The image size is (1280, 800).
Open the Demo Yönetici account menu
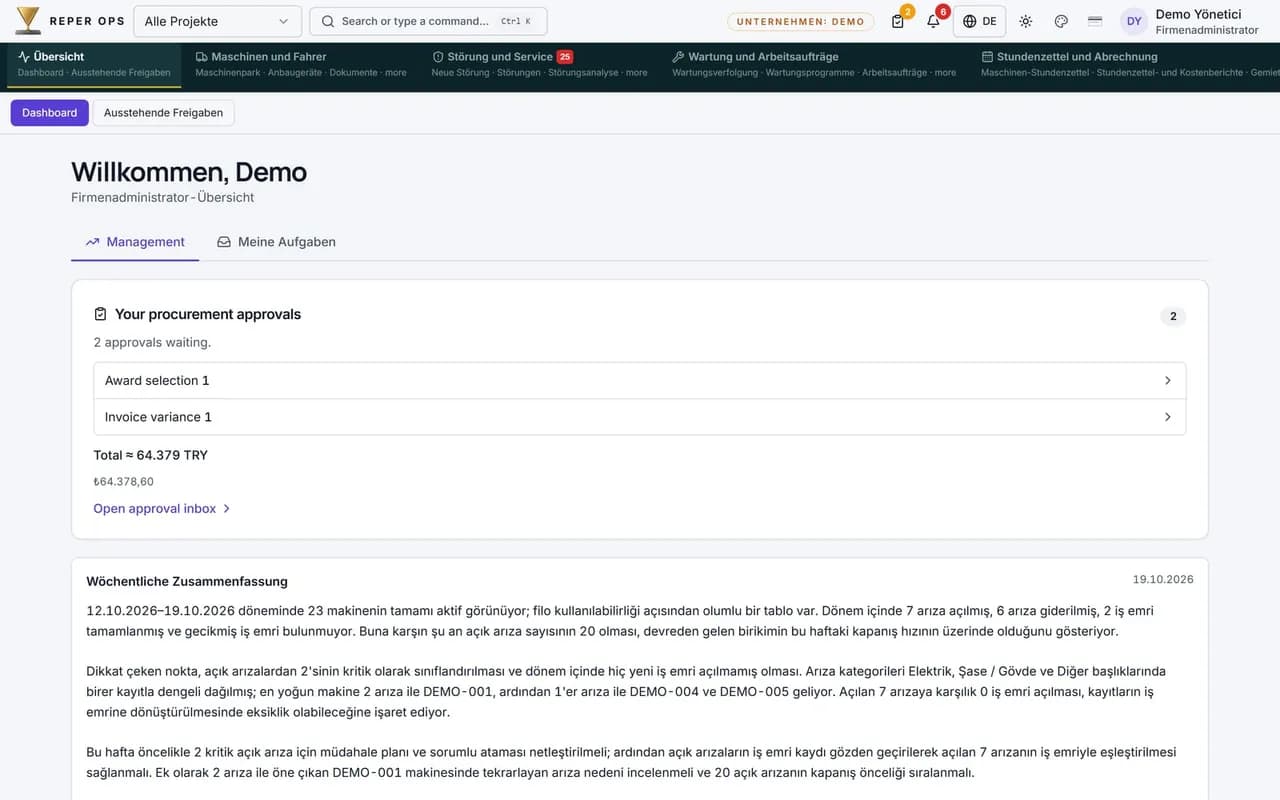(1190, 21)
